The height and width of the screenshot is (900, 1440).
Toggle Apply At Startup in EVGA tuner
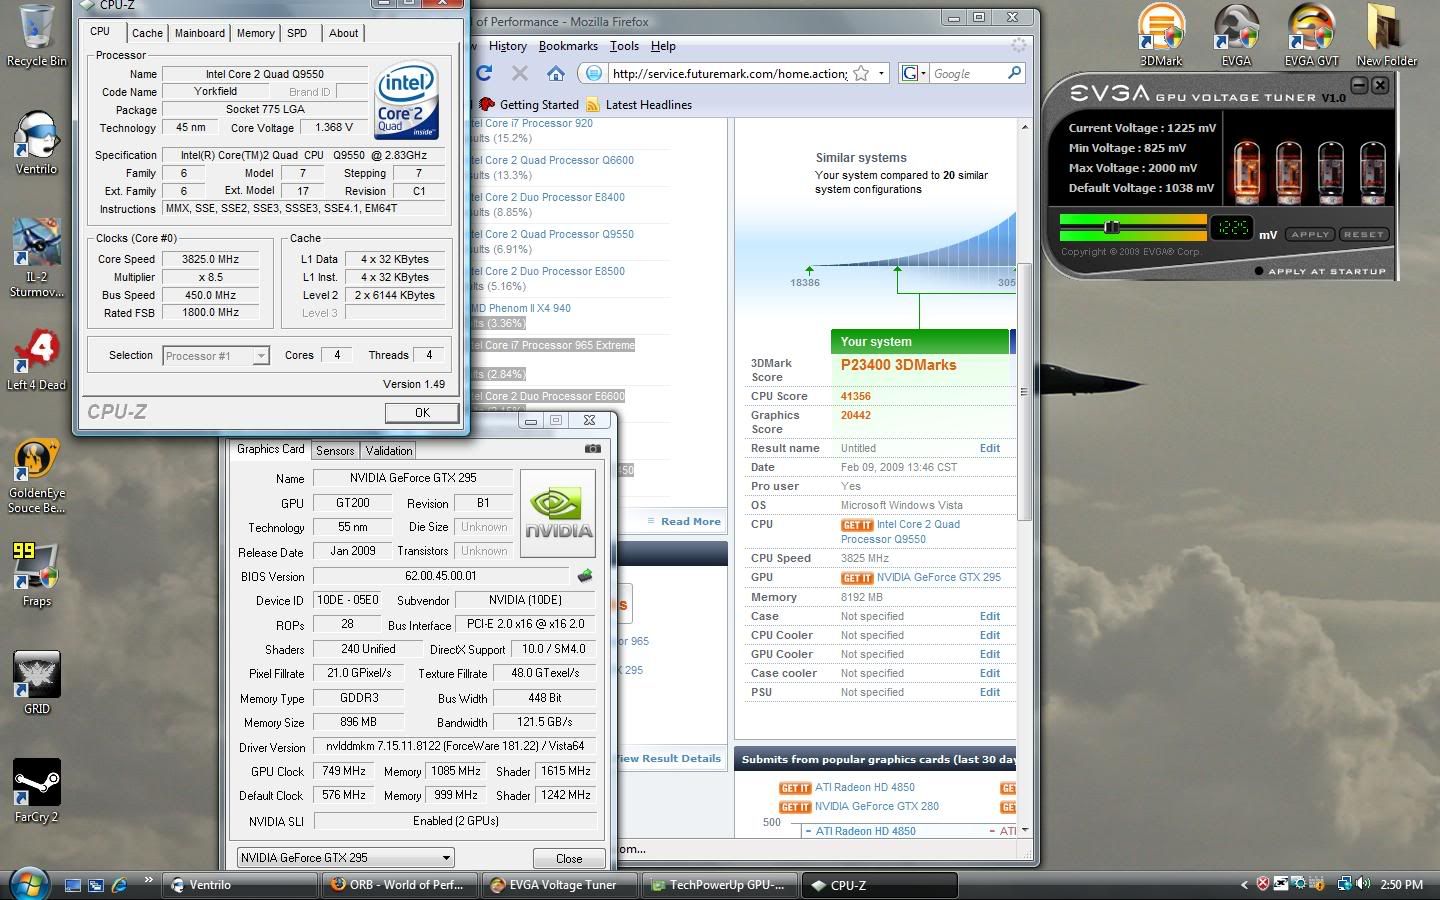[1259, 271]
